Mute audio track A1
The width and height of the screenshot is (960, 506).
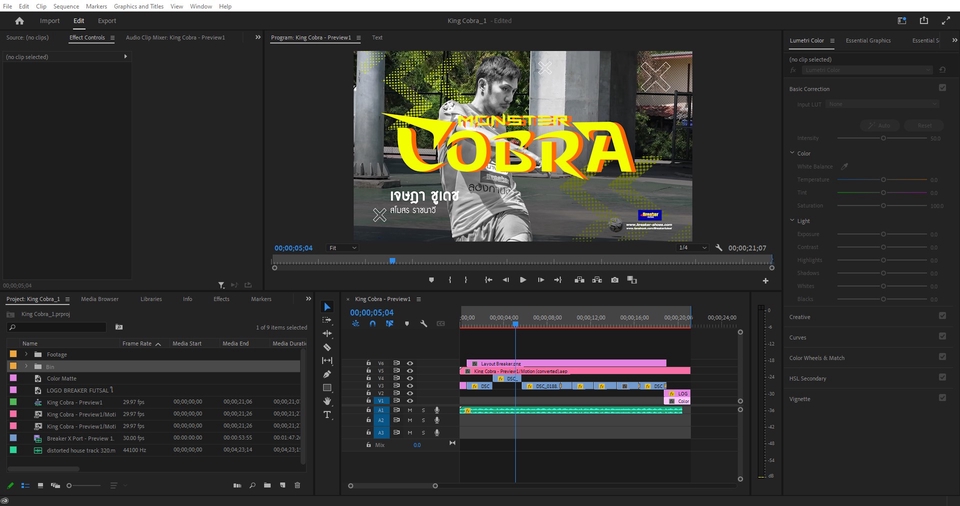(x=410, y=410)
